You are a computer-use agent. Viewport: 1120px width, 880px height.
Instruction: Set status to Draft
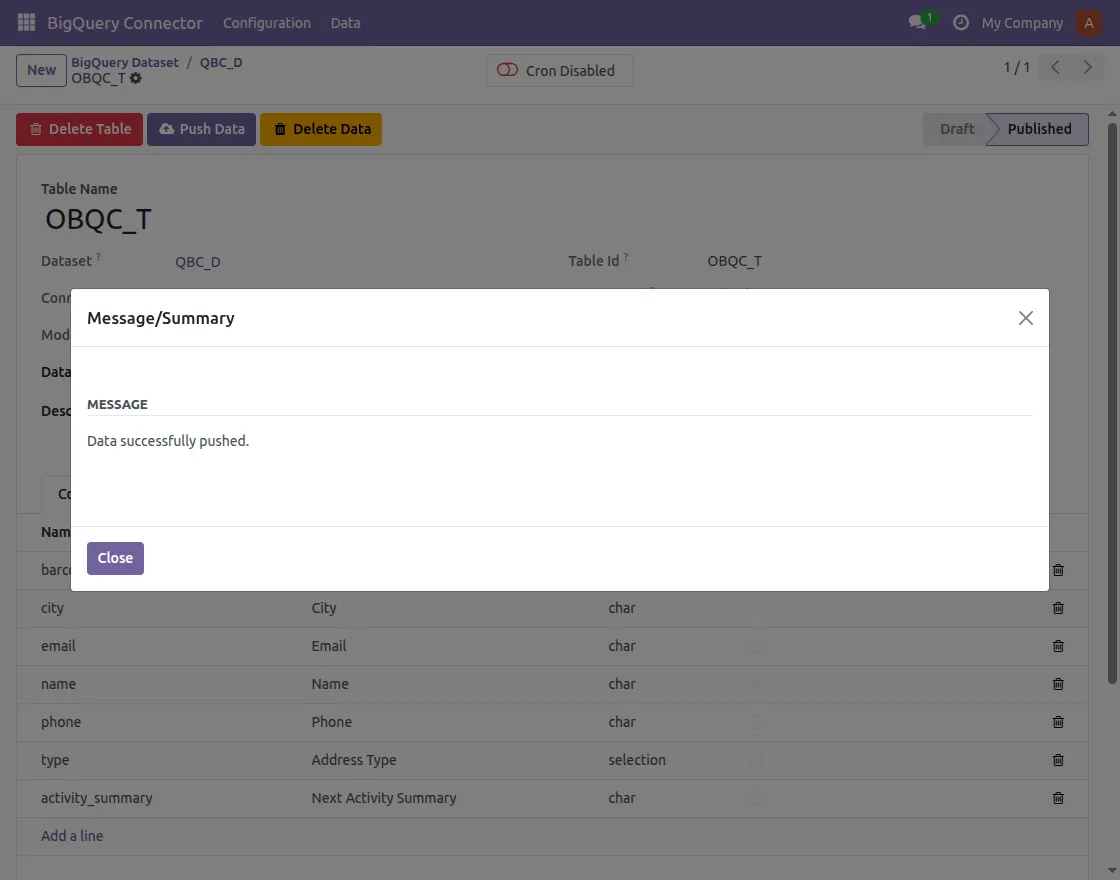(x=956, y=129)
